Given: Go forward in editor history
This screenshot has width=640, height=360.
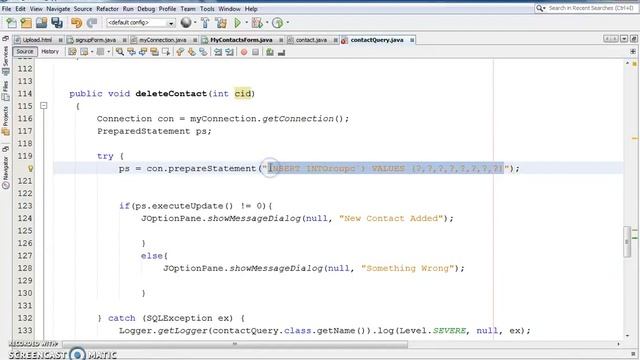Looking at the screenshot, I should (x=100, y=52).
